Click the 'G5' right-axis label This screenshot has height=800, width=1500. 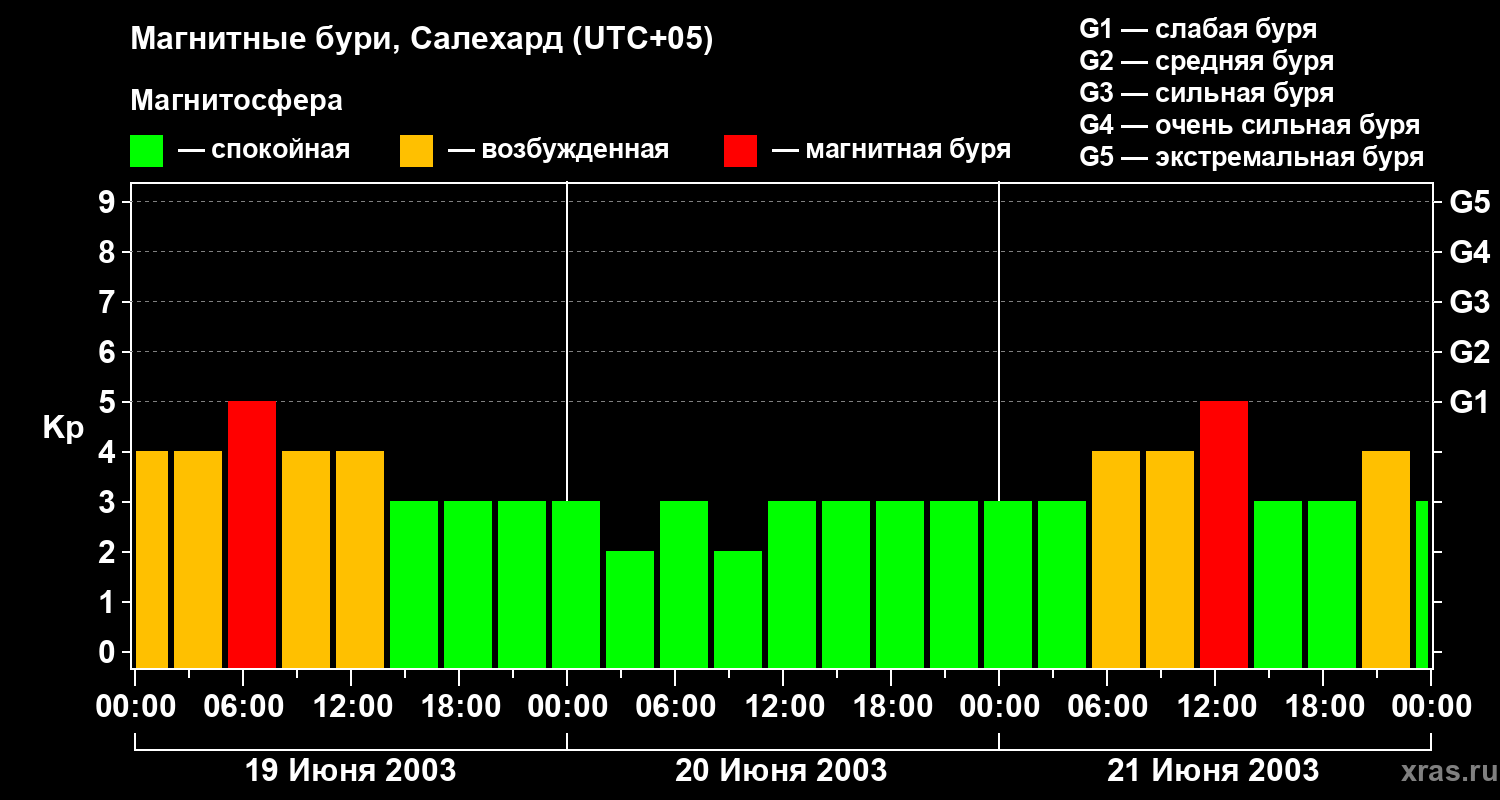1470,202
